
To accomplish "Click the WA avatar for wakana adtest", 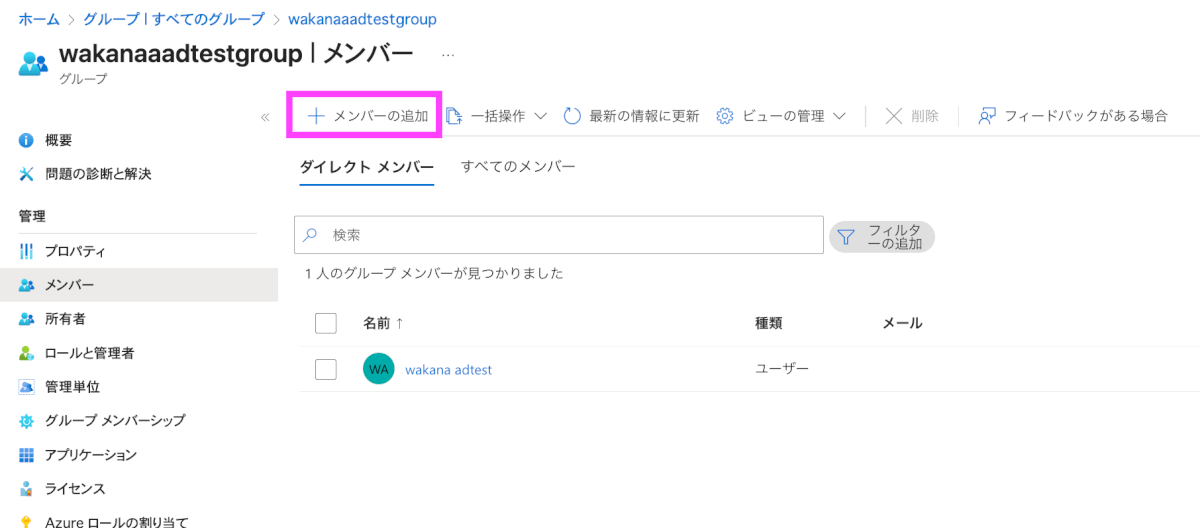I will (x=378, y=369).
